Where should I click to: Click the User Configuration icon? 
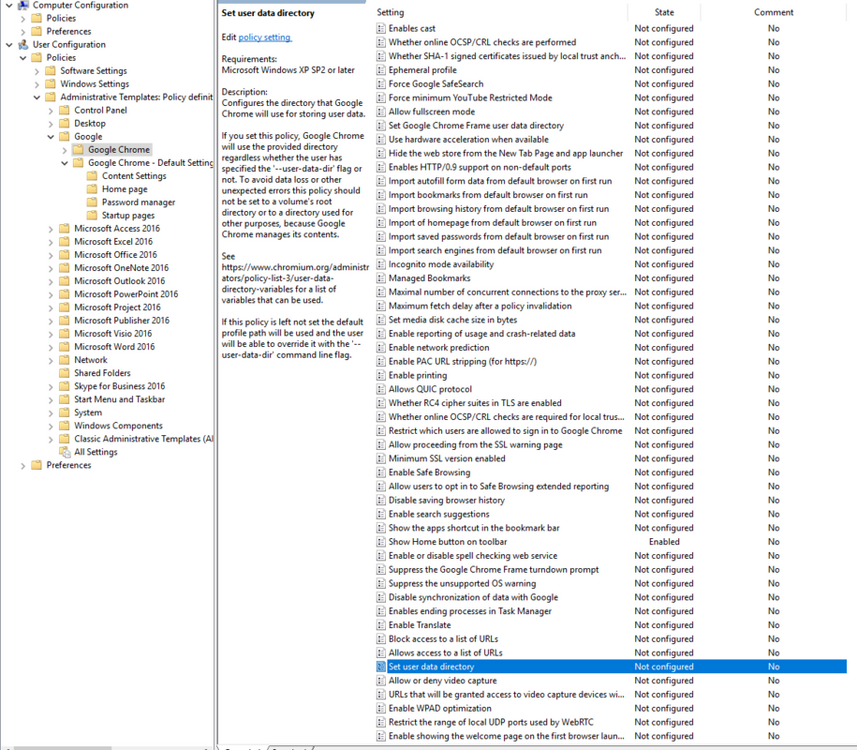pyautogui.click(x=23, y=44)
